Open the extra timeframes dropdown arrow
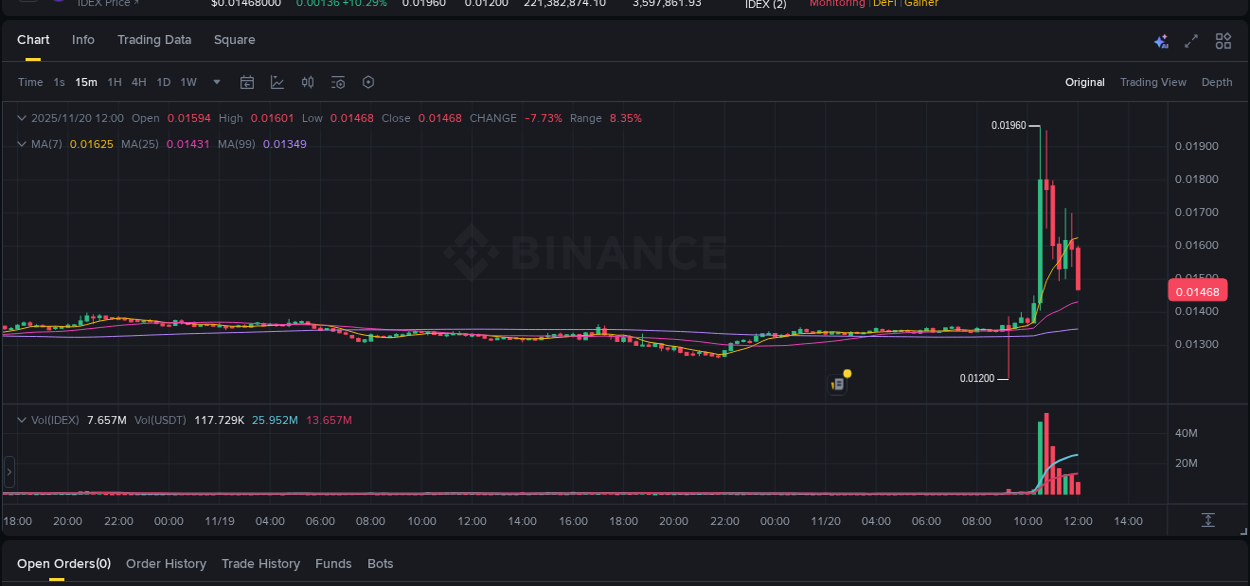 click(x=216, y=82)
